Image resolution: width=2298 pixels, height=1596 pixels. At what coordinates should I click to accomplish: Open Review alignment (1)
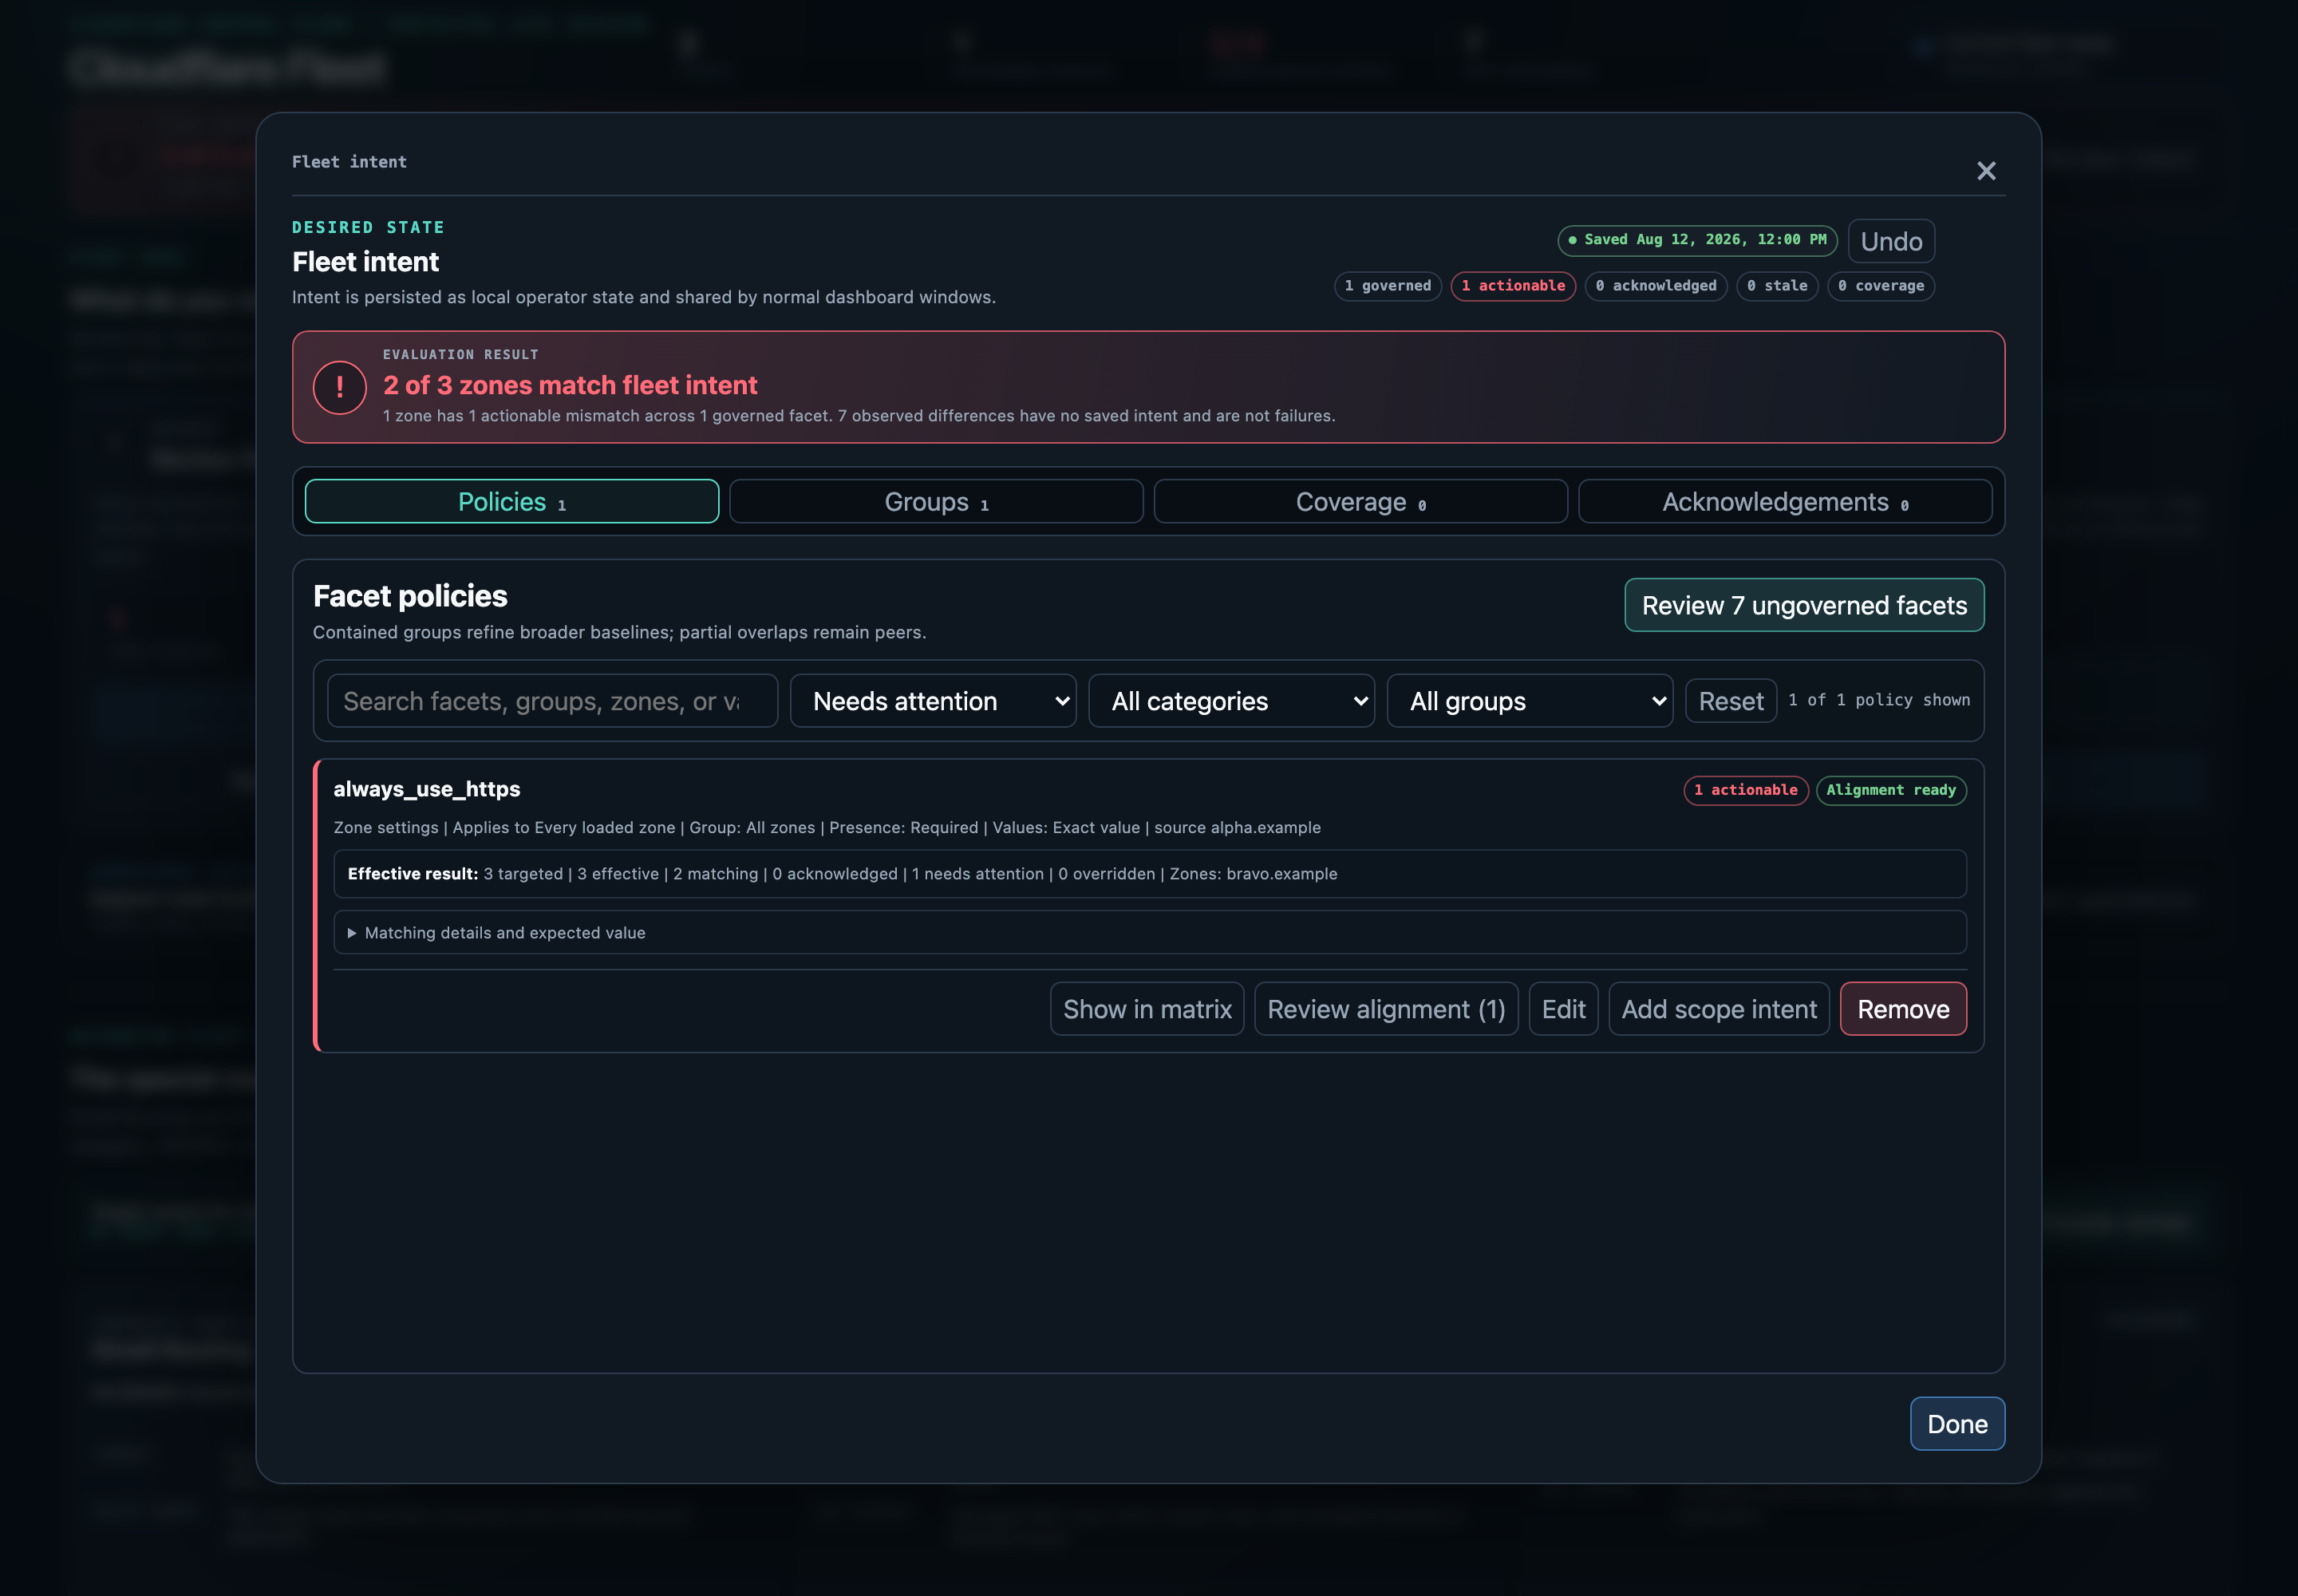[x=1386, y=1009]
